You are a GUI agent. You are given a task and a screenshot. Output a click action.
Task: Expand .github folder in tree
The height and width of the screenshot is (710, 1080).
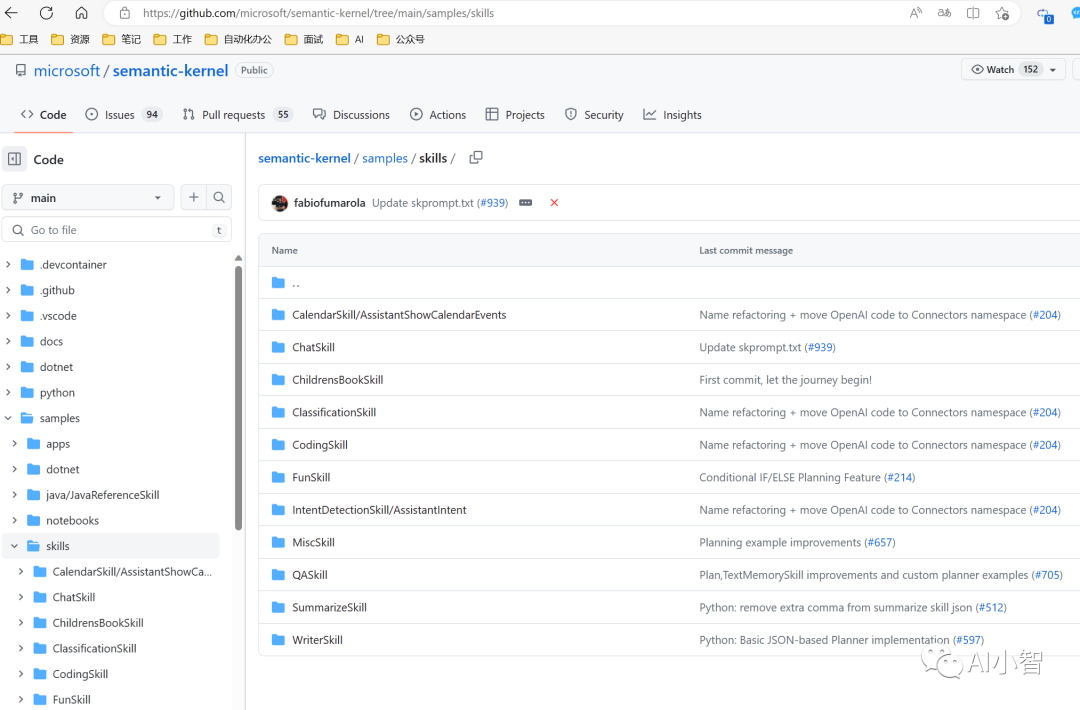[x=8, y=290]
